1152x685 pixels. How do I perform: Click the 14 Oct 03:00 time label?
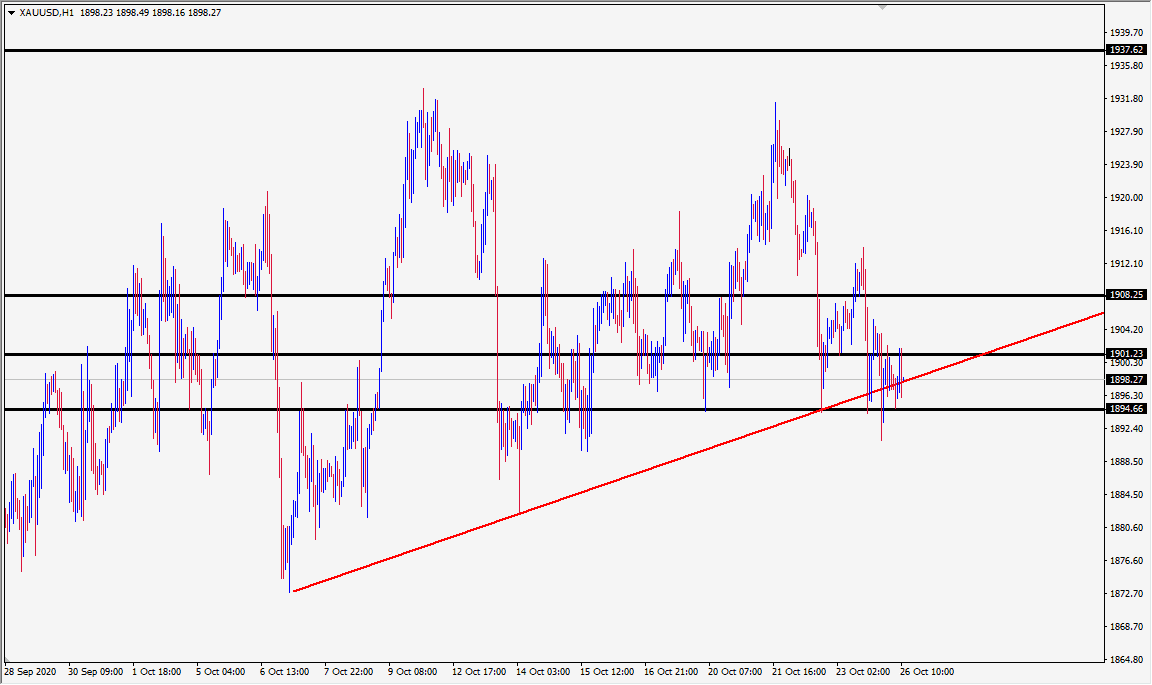click(x=543, y=672)
